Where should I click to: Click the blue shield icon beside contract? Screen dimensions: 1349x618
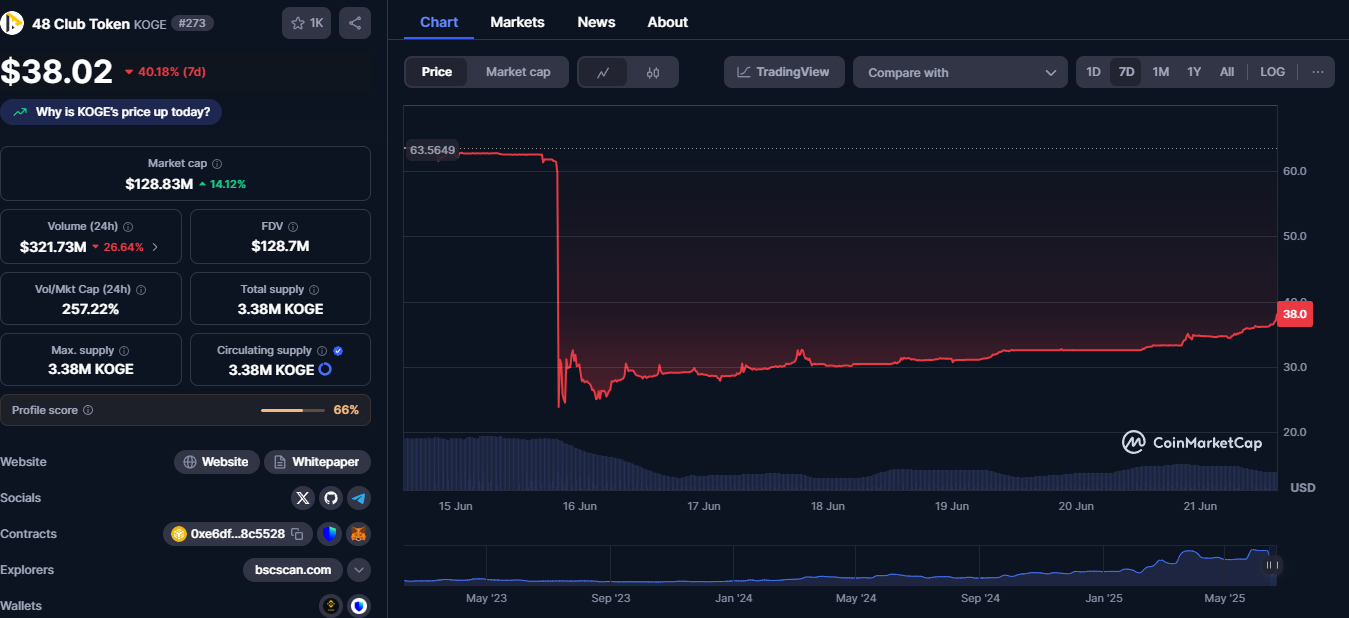tap(330, 534)
